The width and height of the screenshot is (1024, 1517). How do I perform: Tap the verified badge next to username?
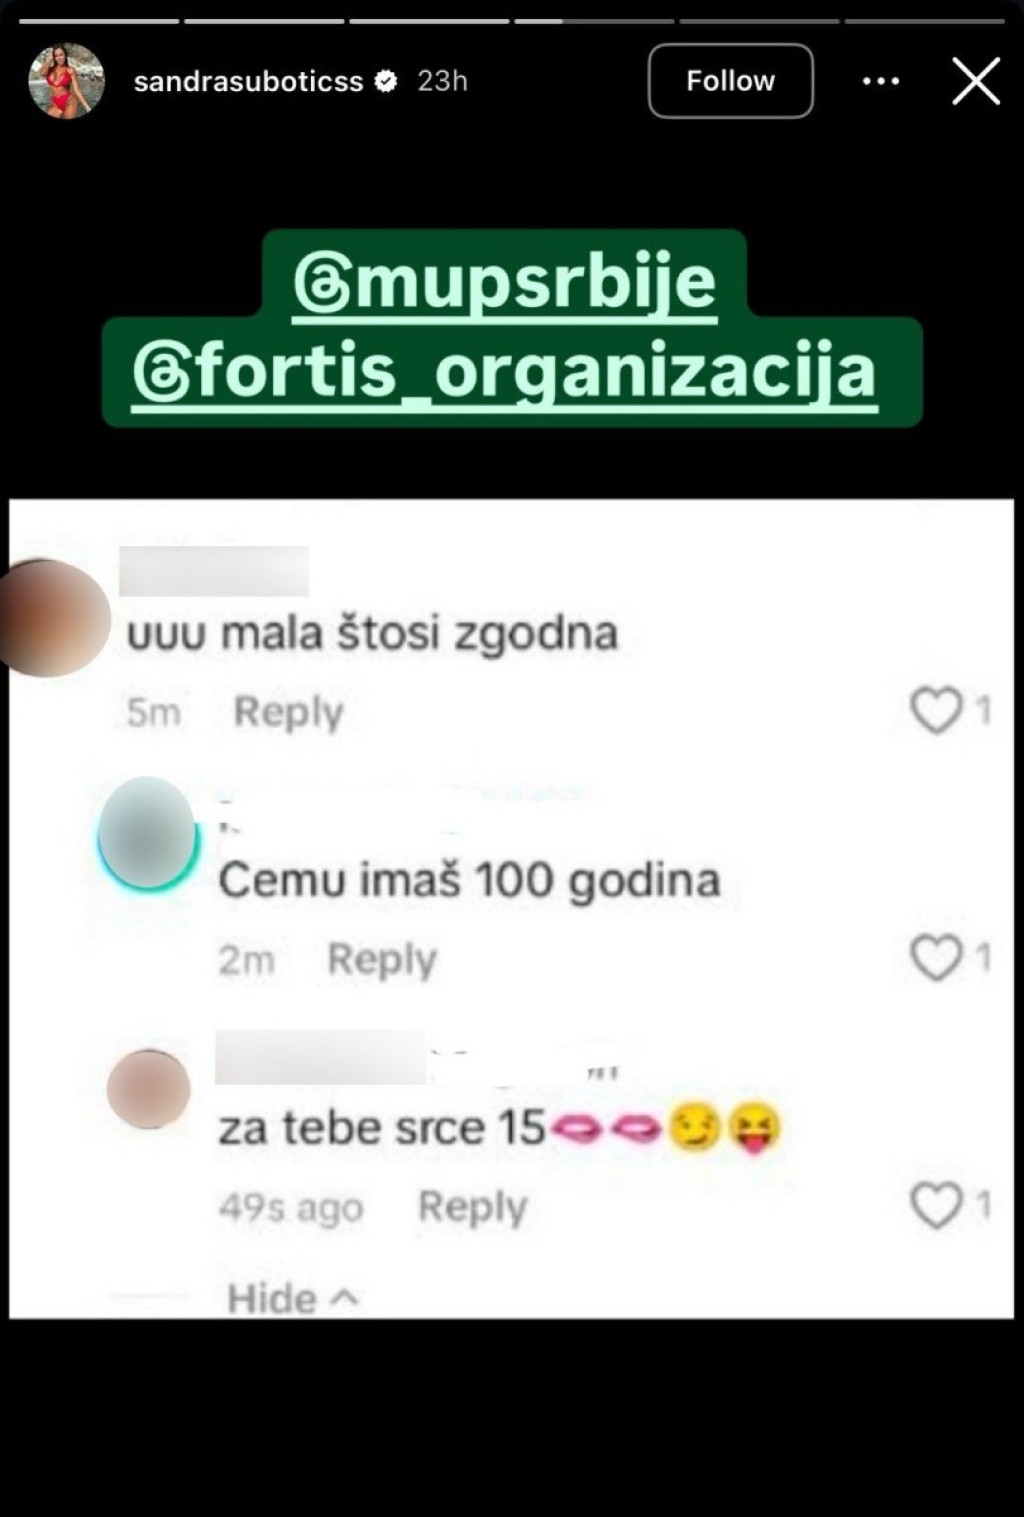386,81
